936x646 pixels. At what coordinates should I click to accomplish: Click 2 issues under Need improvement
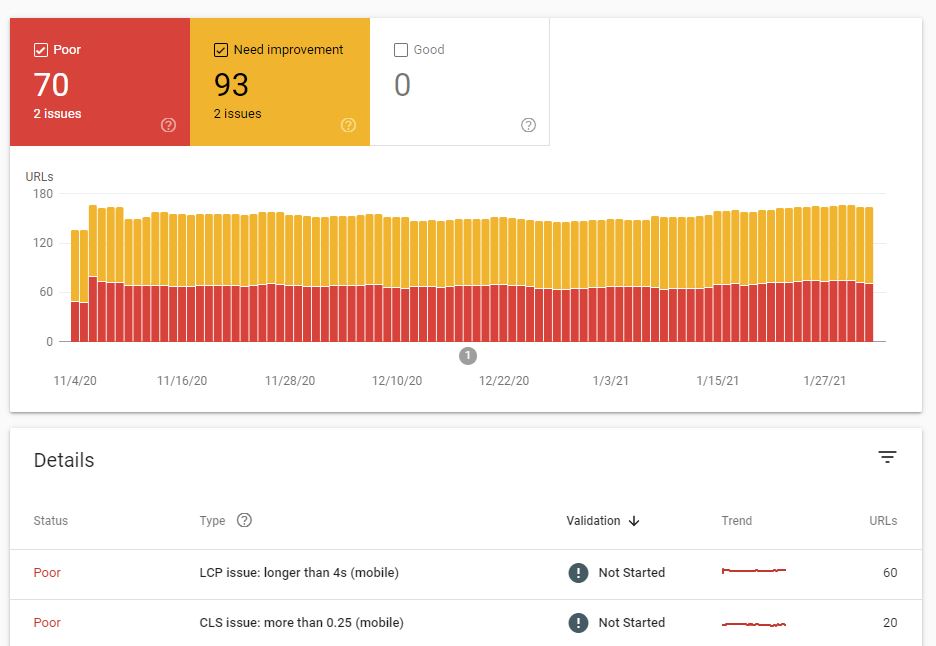coord(238,113)
